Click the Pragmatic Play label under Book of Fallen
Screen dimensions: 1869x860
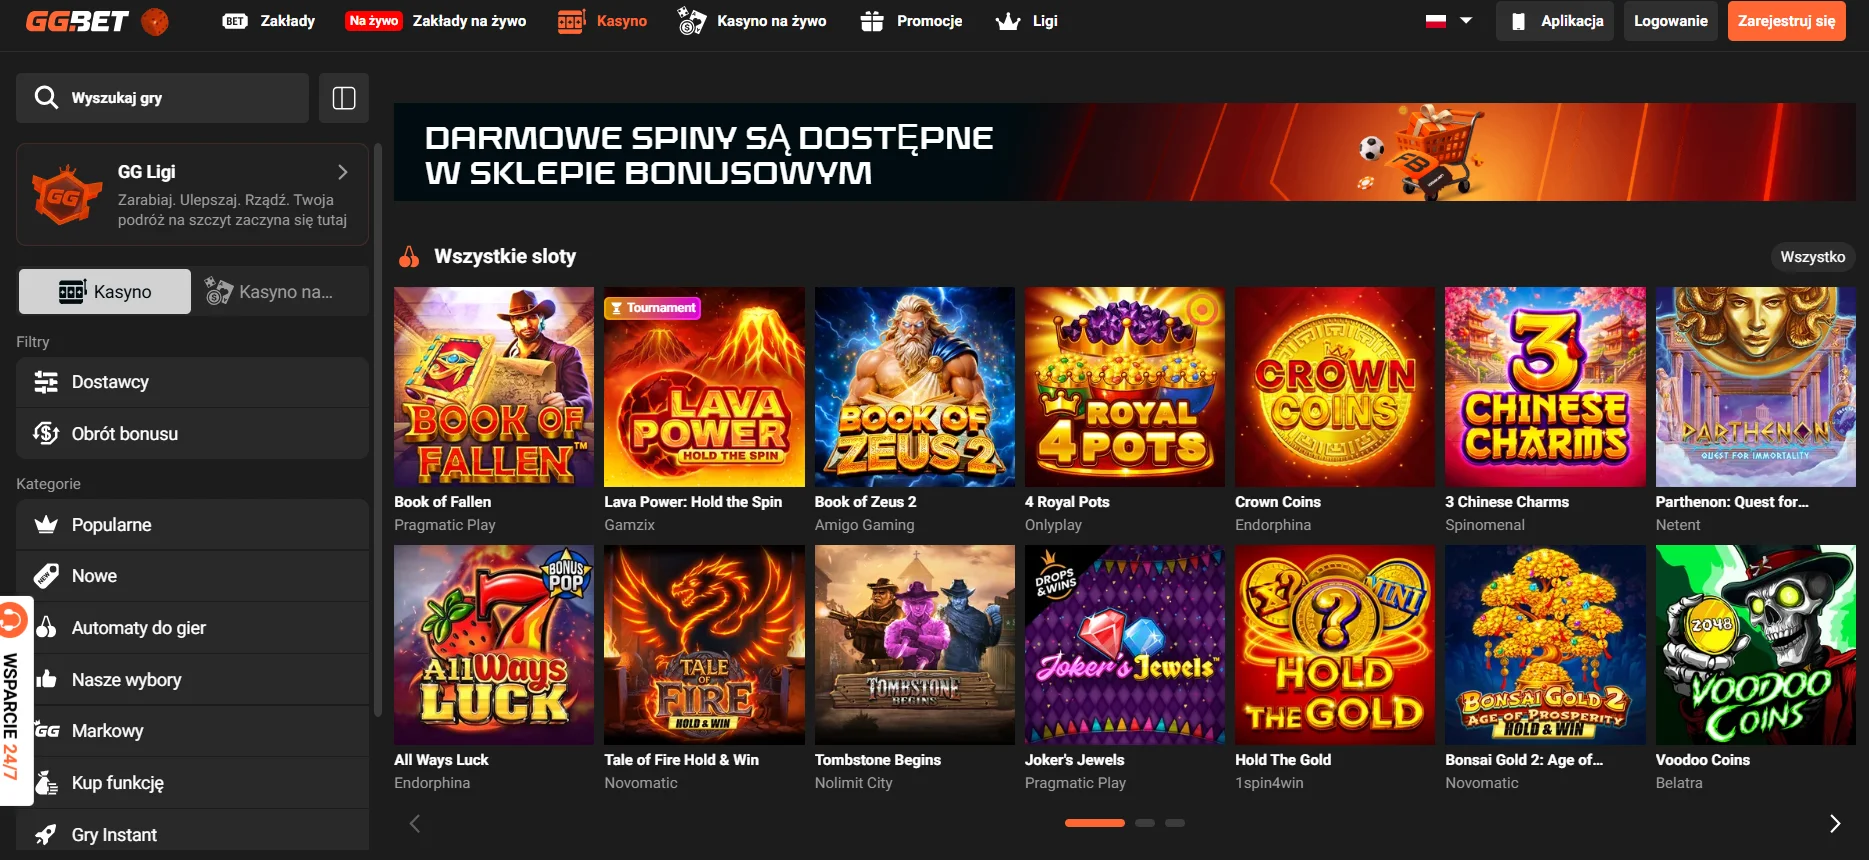[445, 525]
